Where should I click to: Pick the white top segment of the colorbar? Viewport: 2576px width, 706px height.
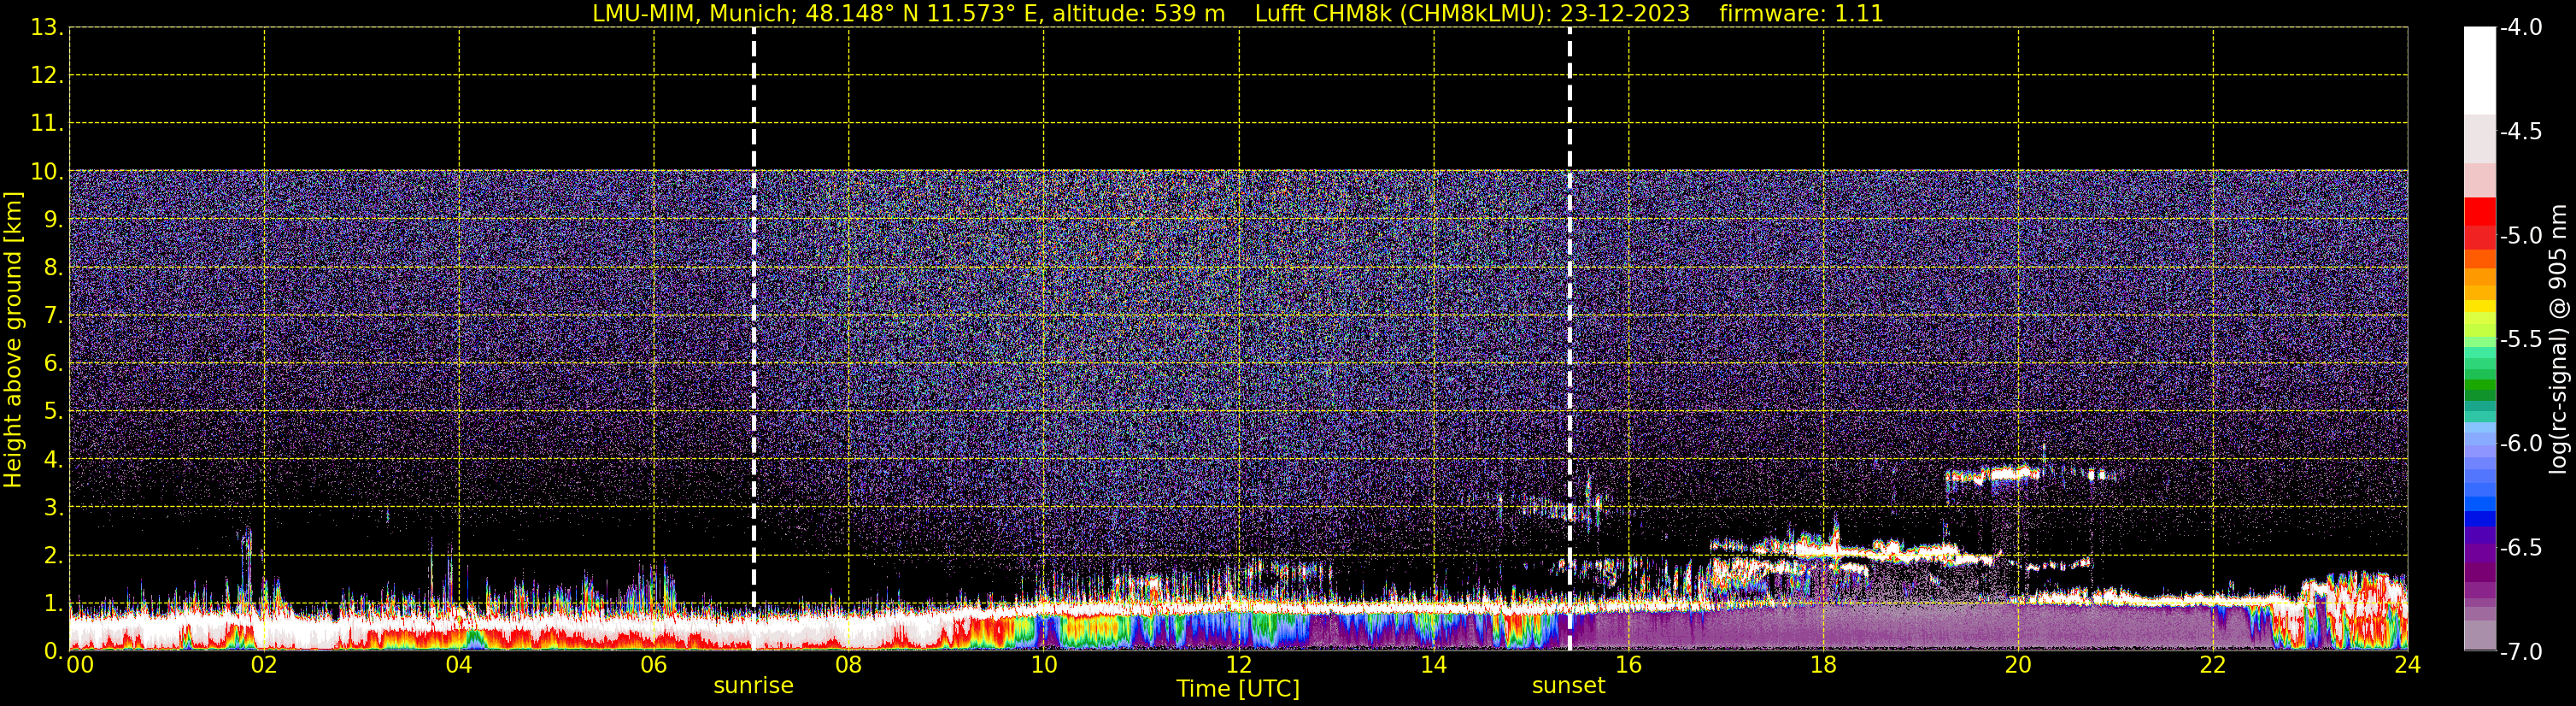tap(2479, 70)
